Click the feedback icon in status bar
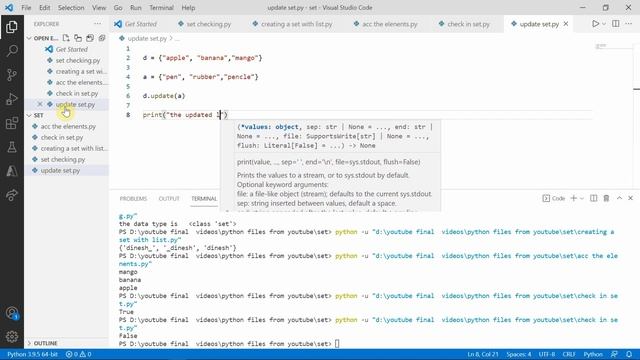 [614, 354]
